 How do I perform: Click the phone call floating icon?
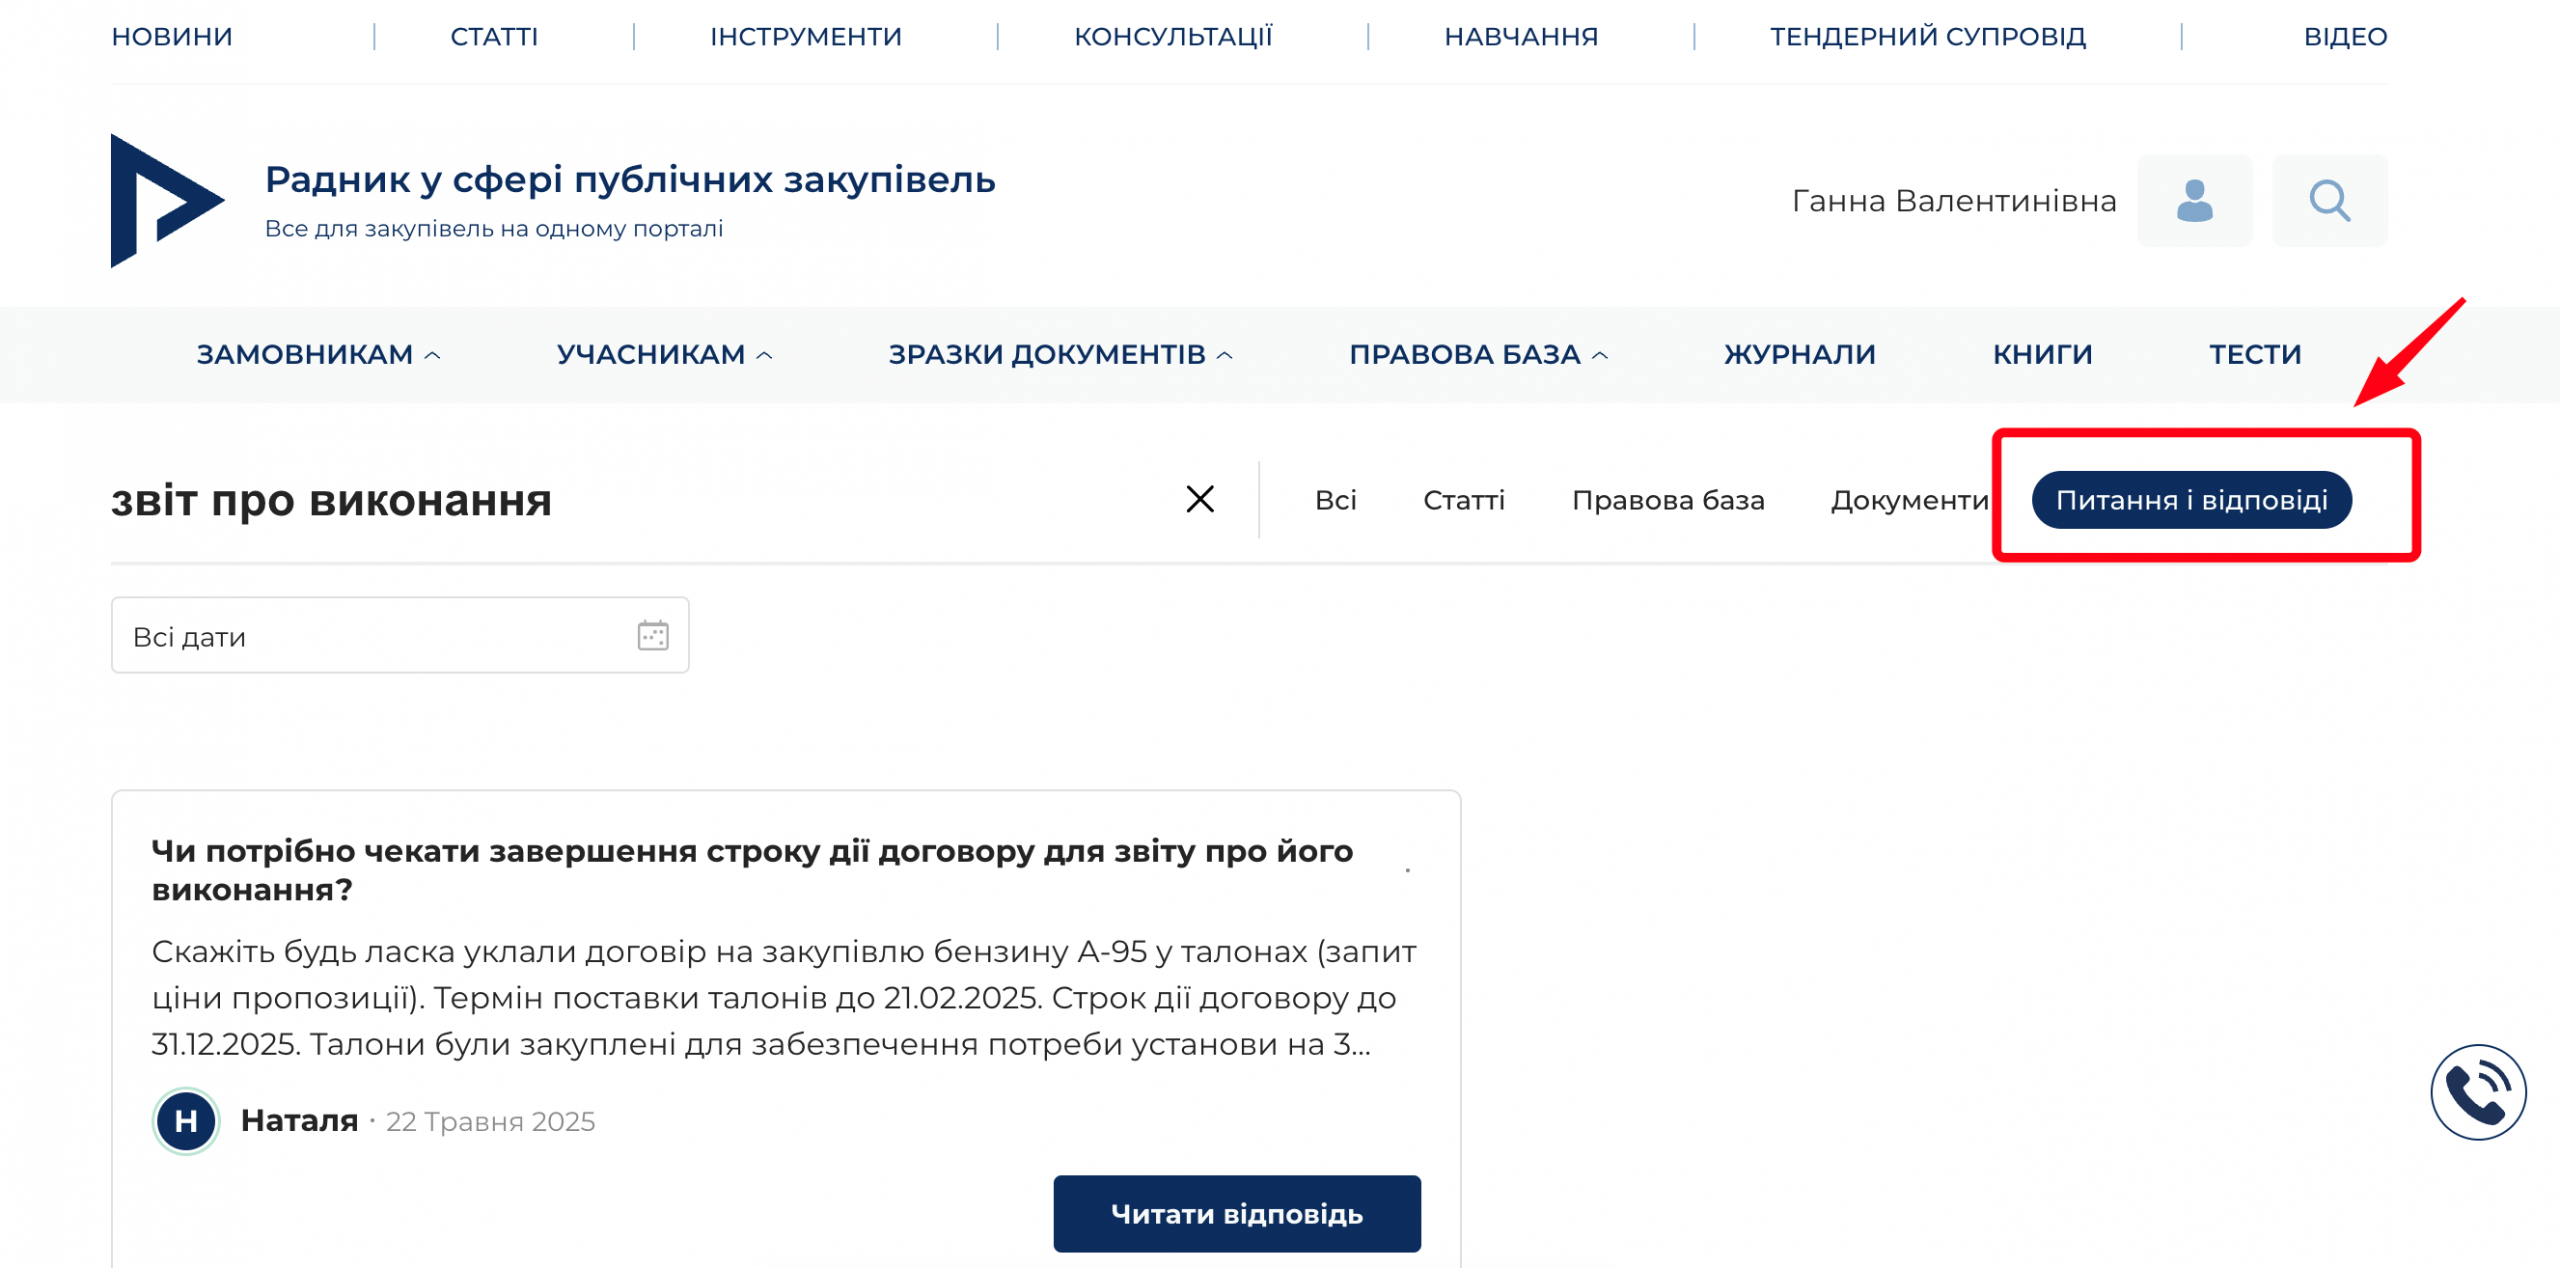pos(2477,1092)
